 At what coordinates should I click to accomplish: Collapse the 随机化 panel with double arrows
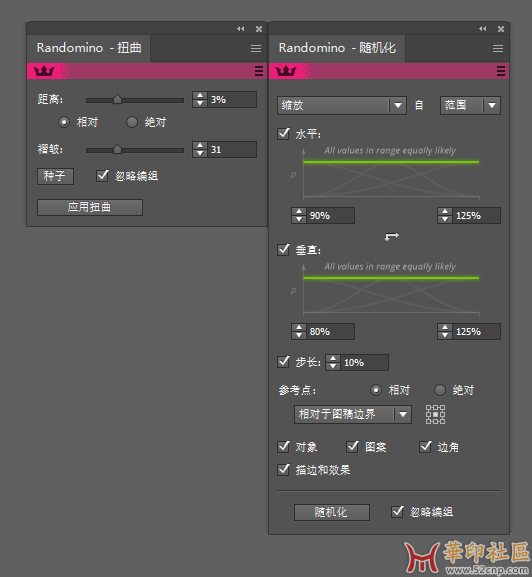483,29
